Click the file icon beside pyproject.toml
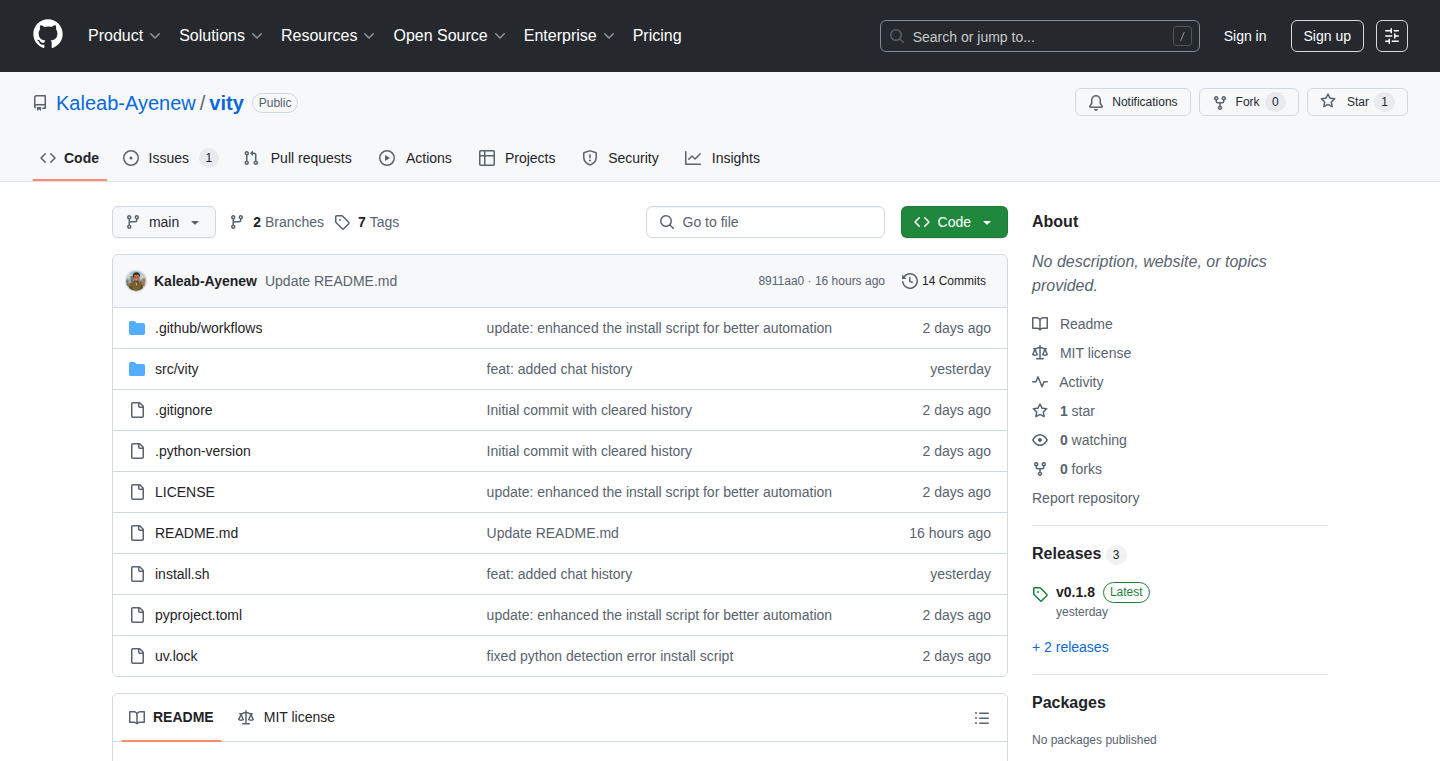This screenshot has height=761, width=1440. (x=137, y=615)
